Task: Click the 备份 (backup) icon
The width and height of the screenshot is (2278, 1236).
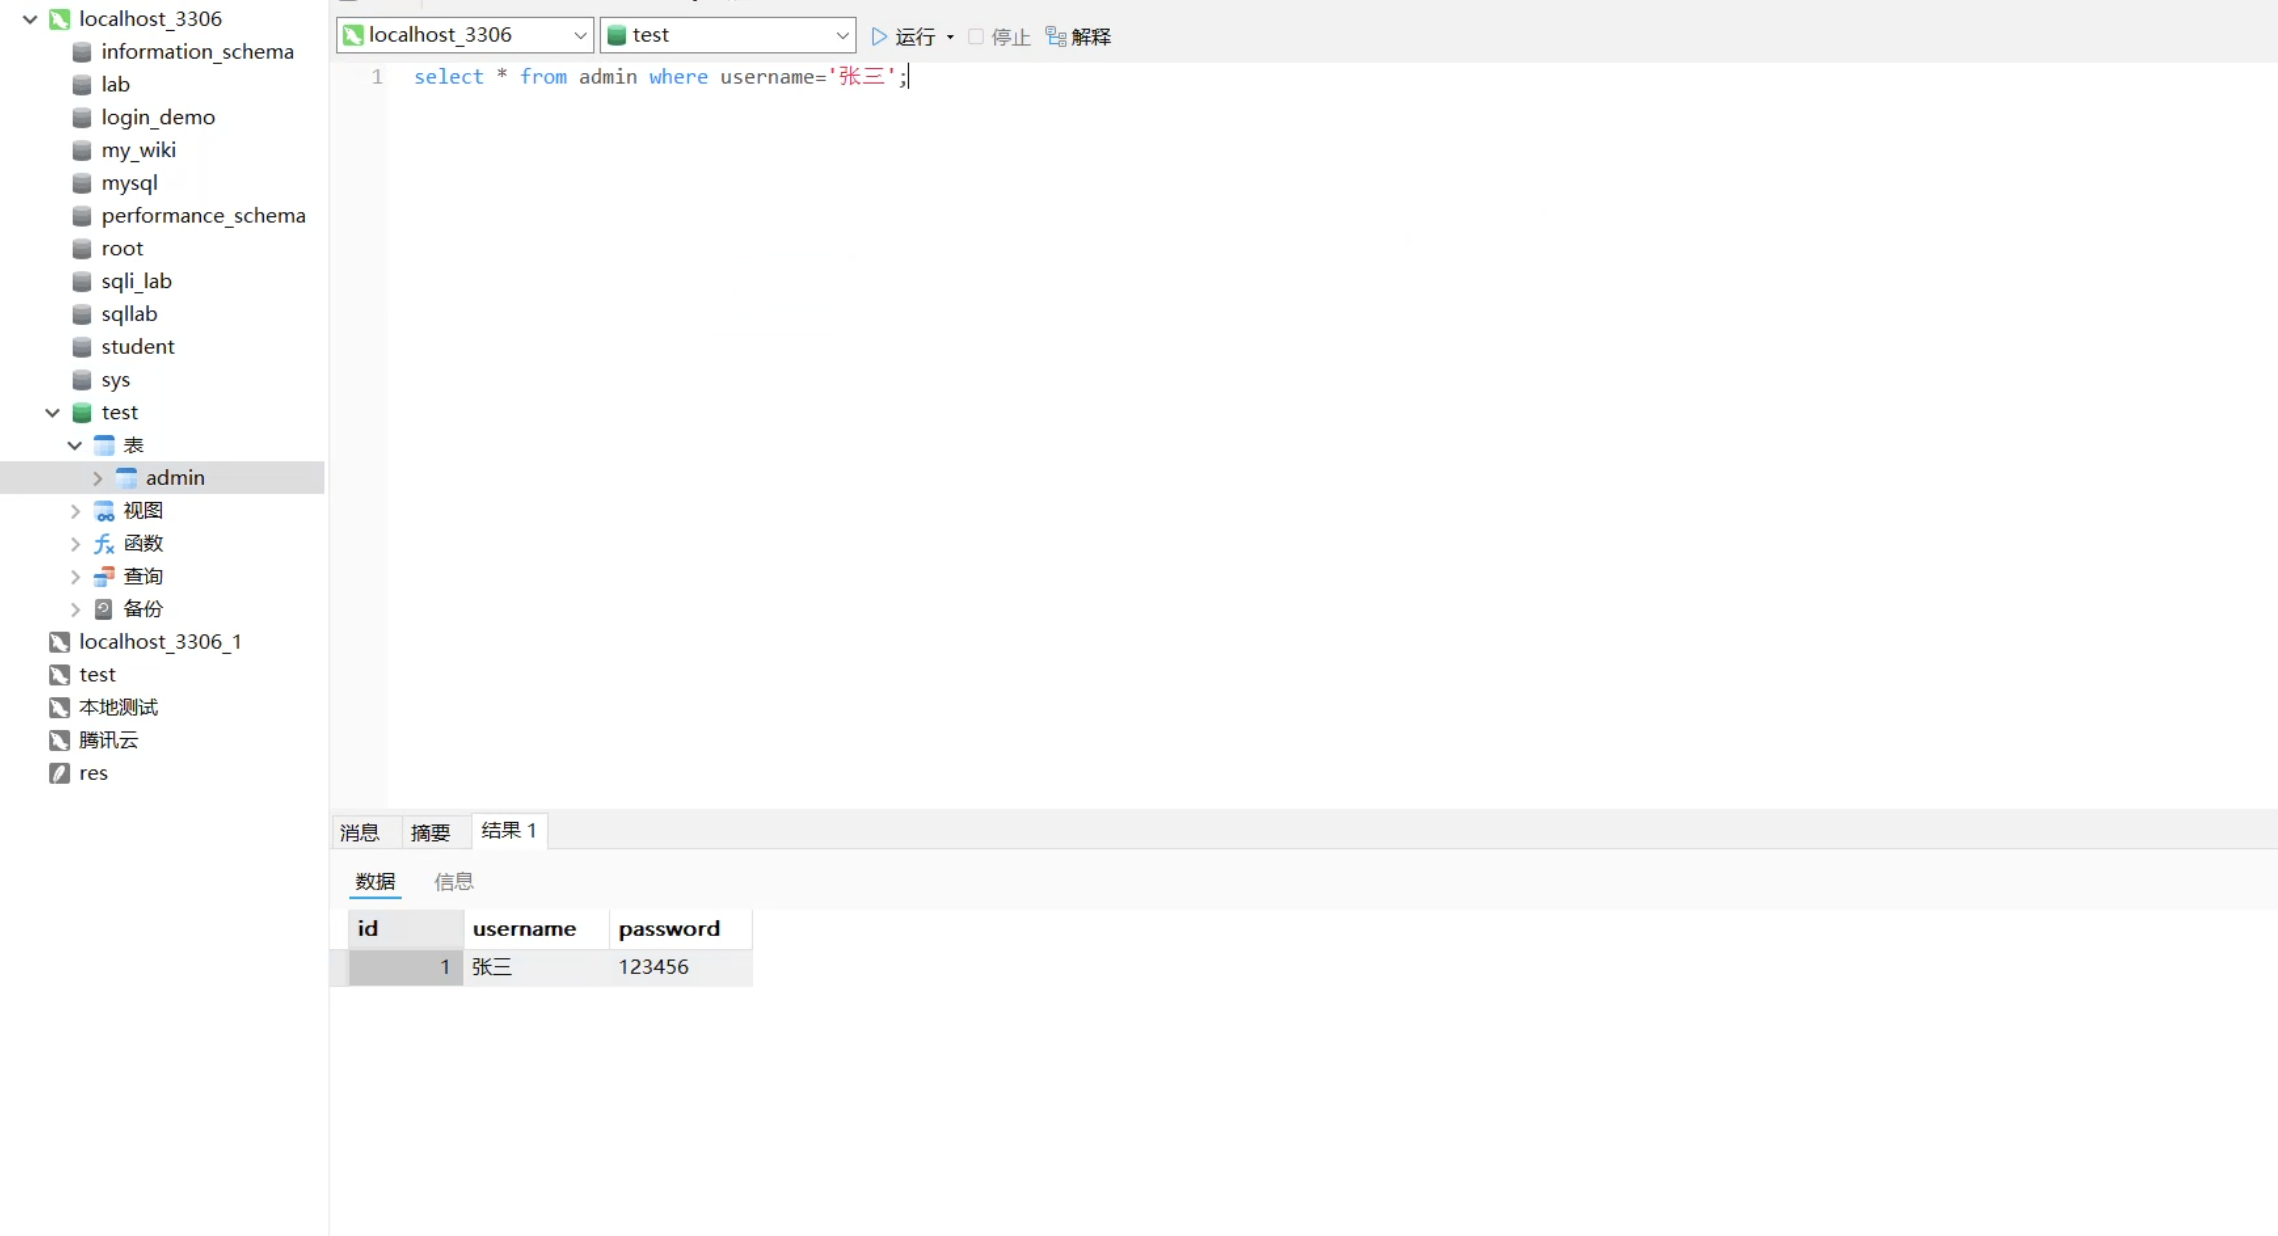Action: point(104,609)
